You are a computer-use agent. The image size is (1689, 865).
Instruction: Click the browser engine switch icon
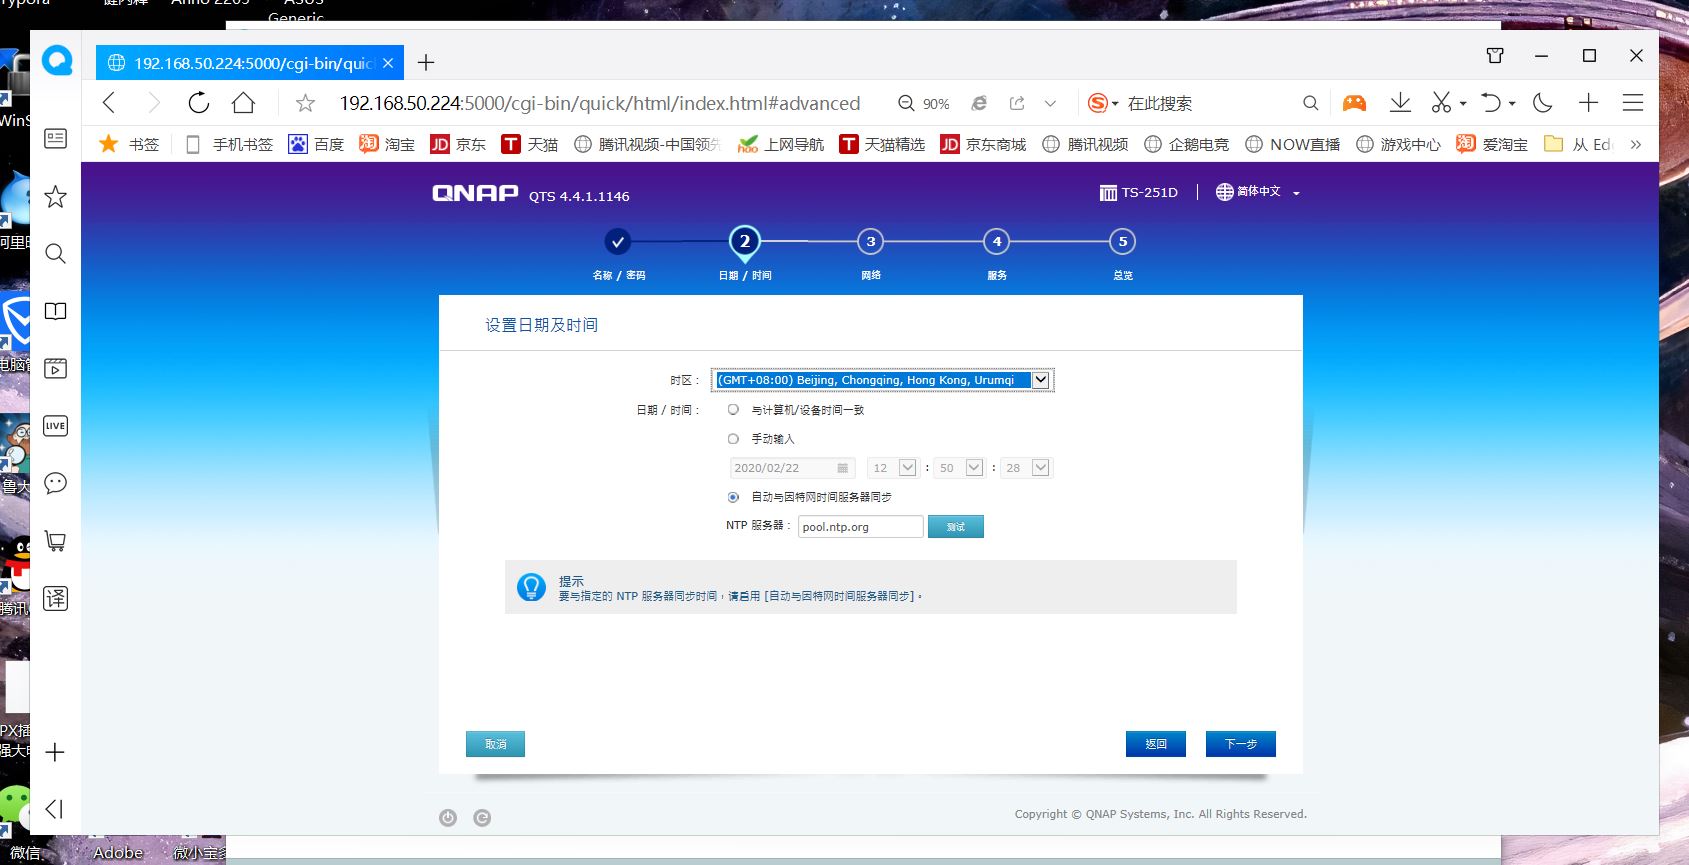point(980,103)
